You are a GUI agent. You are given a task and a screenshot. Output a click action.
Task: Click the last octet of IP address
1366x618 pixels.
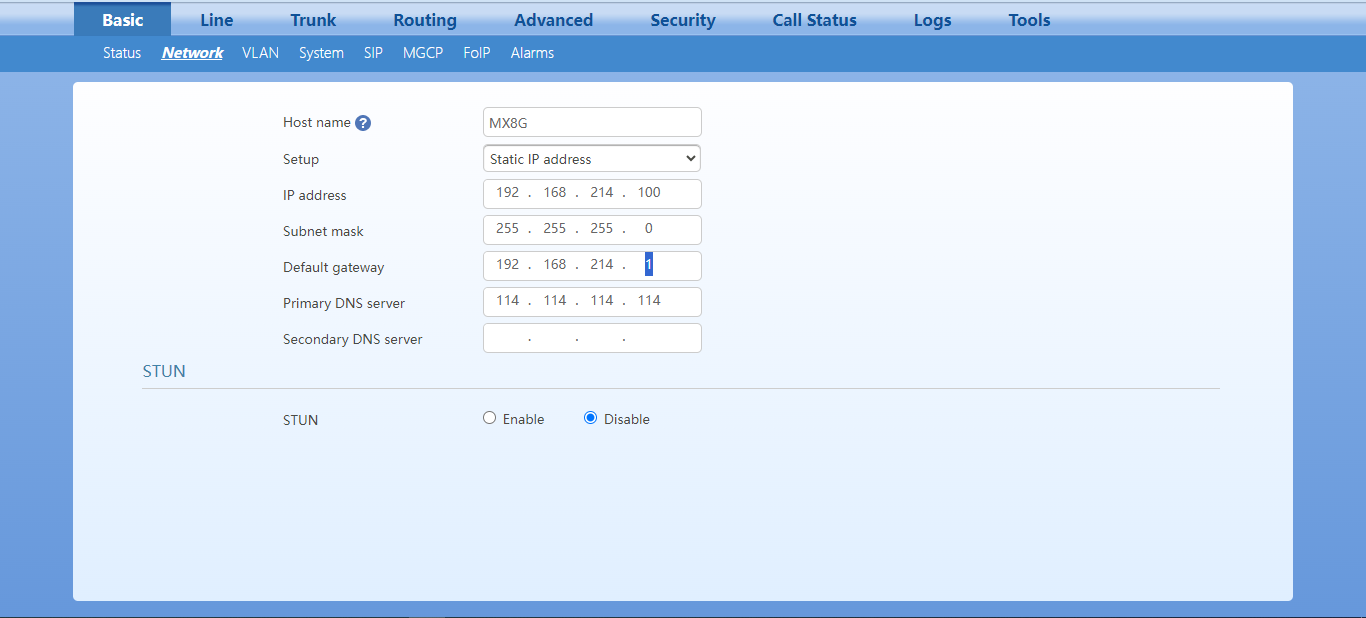point(650,193)
